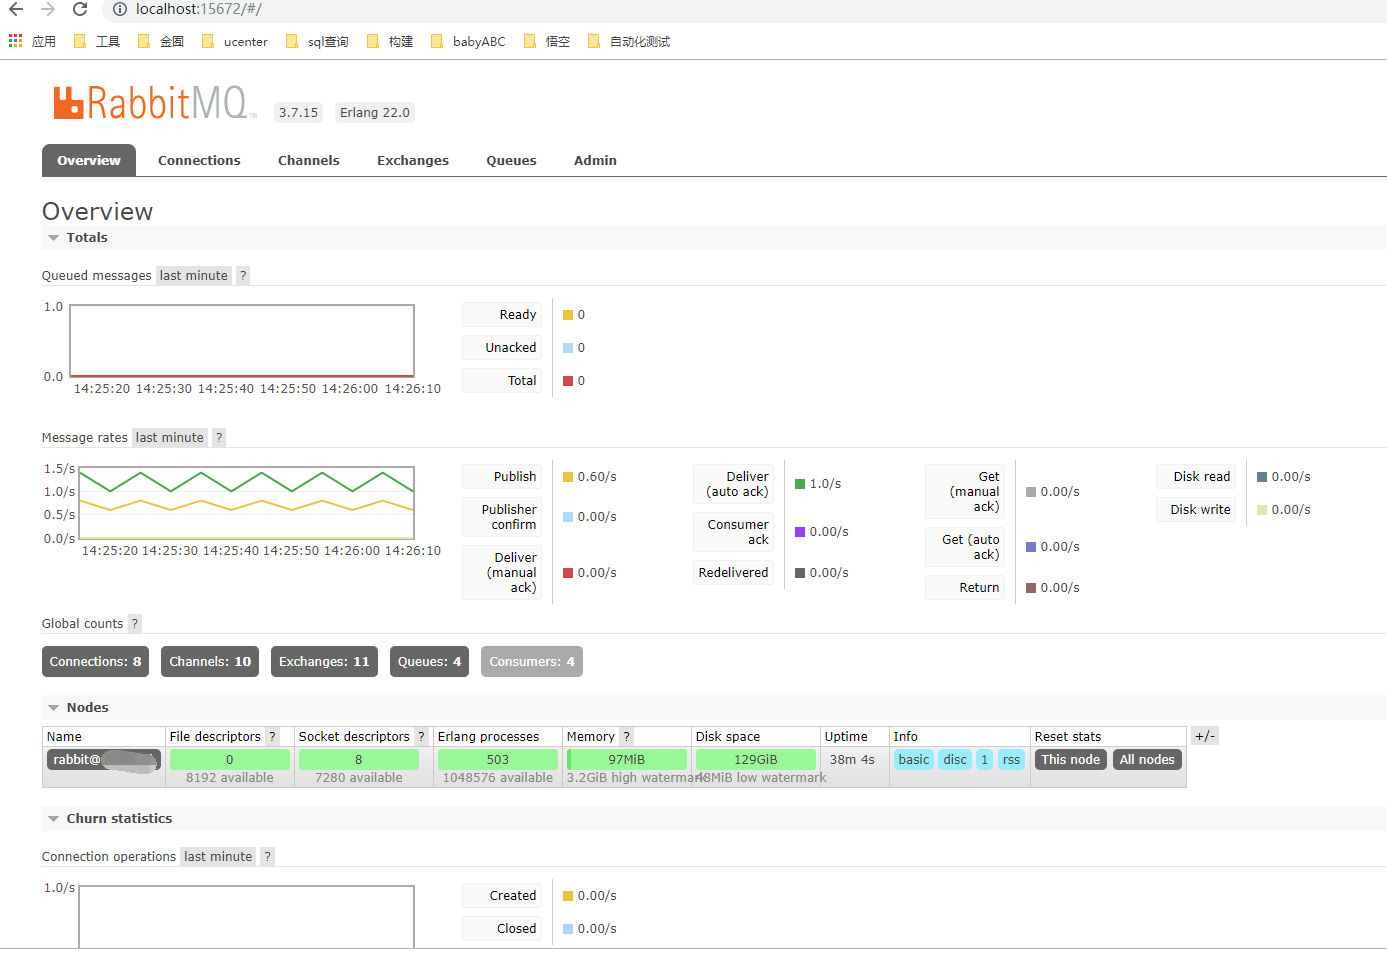Open the 金囤 bookmark folder
This screenshot has height=954, width=1387.
click(x=161, y=41)
